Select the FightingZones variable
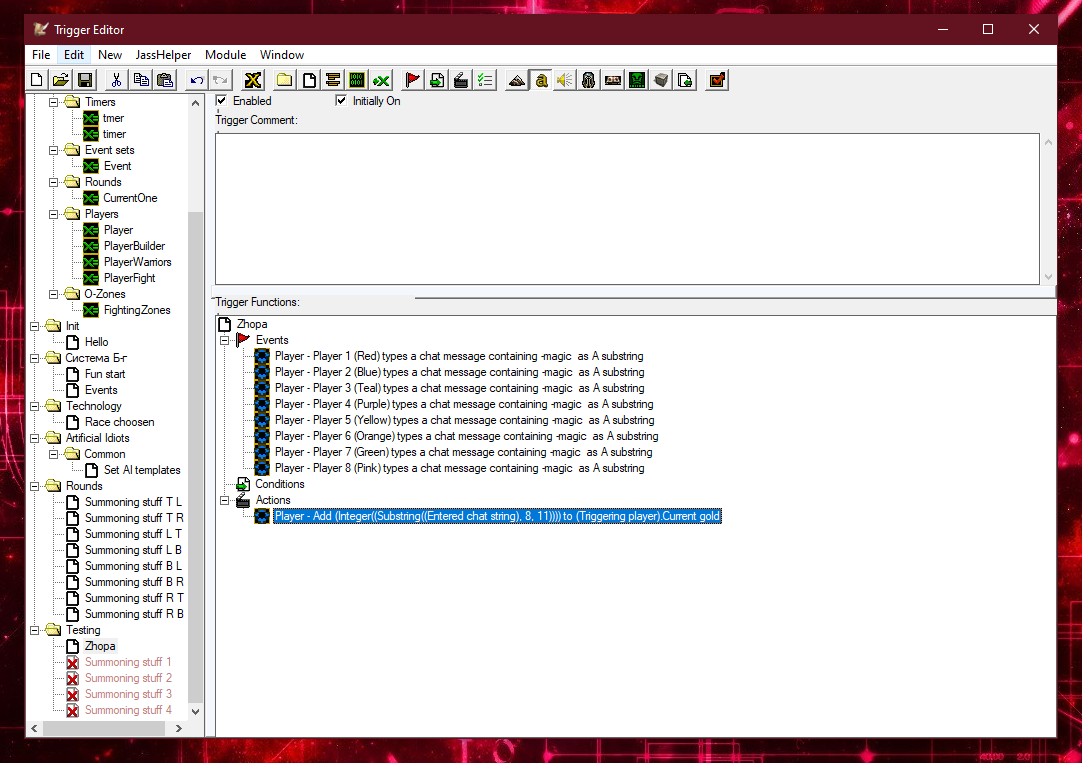 tap(137, 310)
